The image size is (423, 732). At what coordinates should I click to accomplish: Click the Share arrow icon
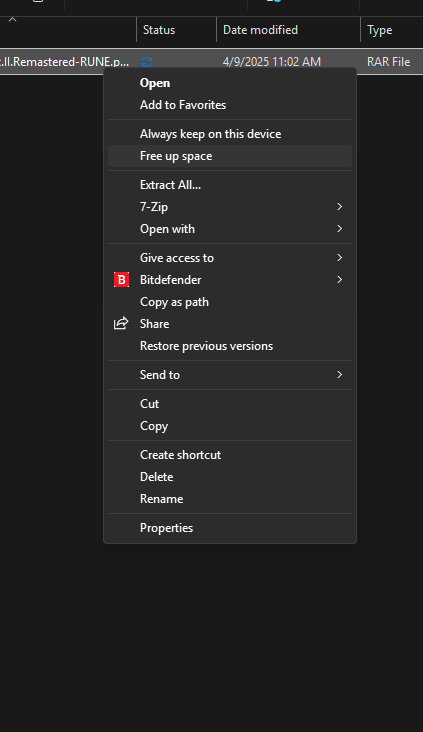(121, 323)
